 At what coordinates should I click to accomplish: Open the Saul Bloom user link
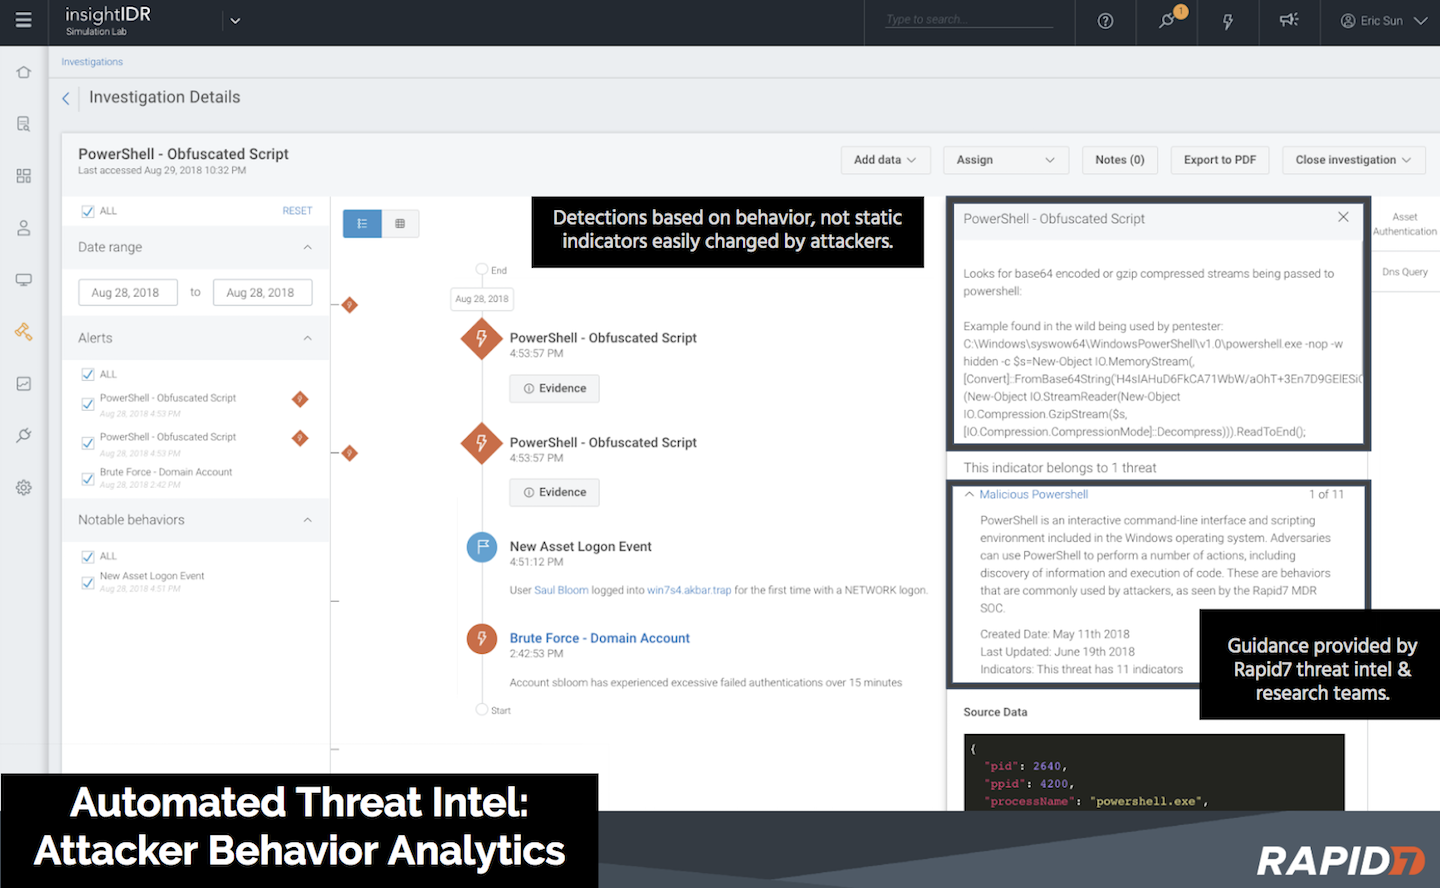561,590
